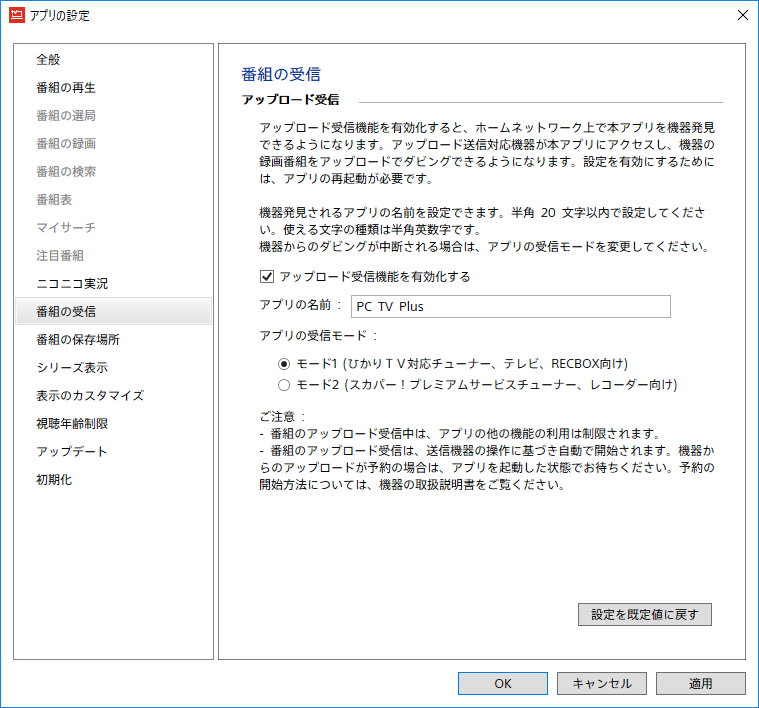
Task: Toggle アップロード受信機能を有効化する checkbox
Action: tap(267, 277)
